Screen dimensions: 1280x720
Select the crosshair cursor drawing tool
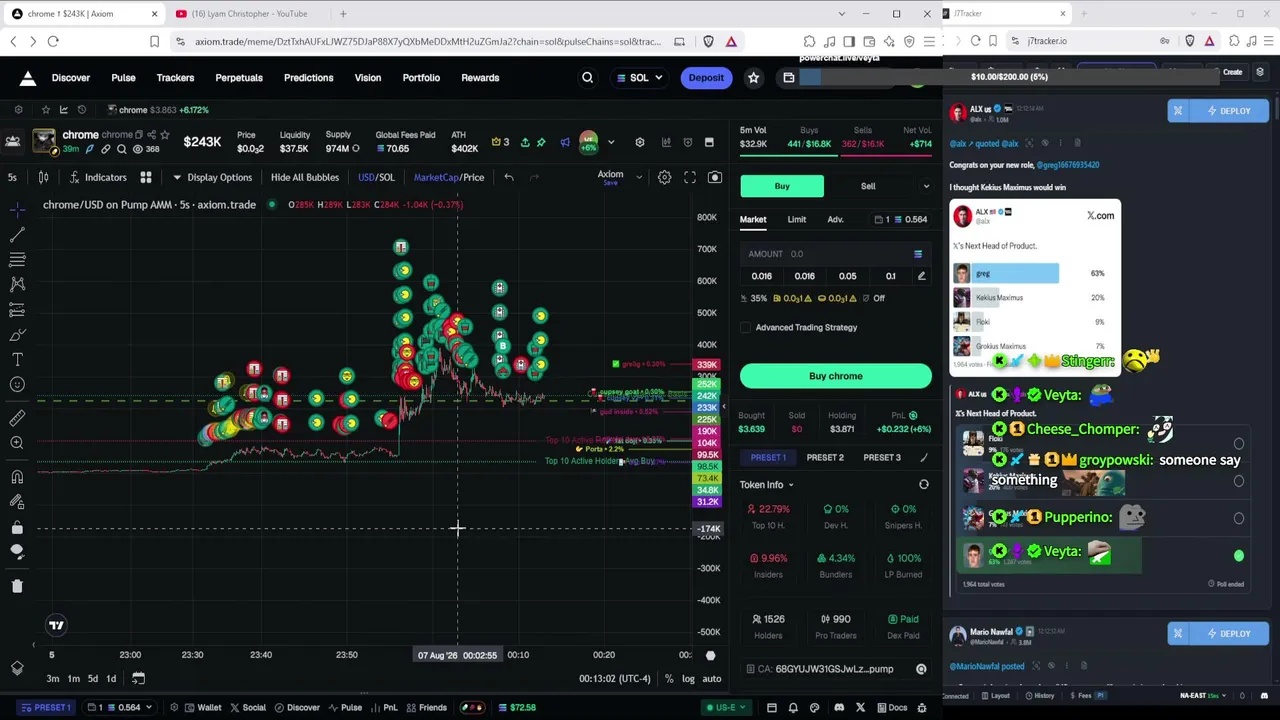(x=17, y=209)
